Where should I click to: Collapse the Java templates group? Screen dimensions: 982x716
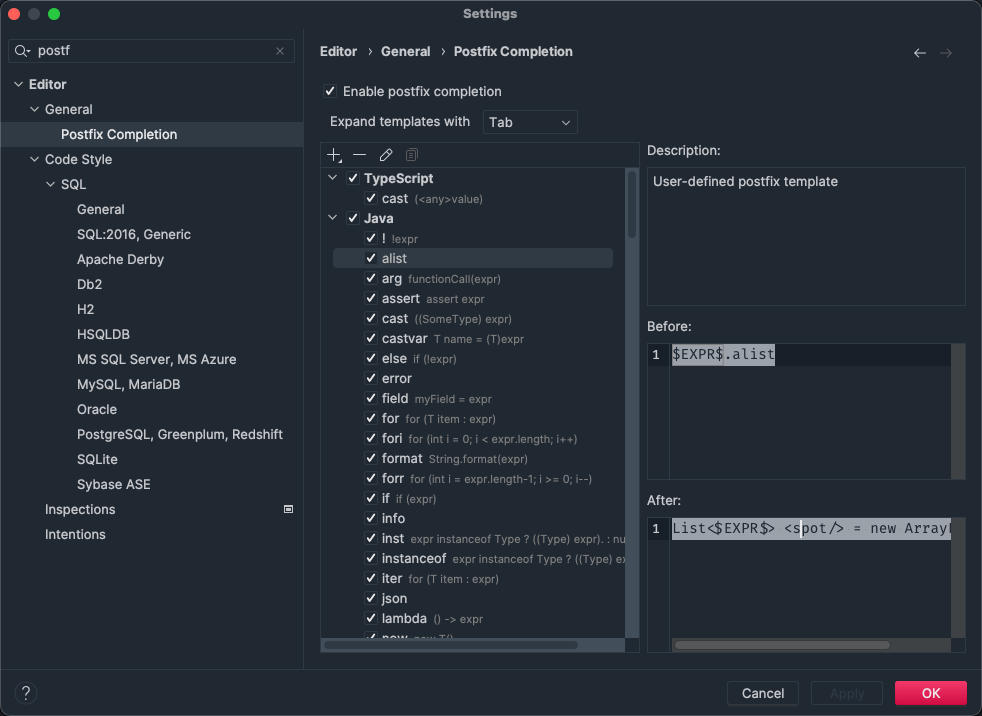(x=333, y=219)
